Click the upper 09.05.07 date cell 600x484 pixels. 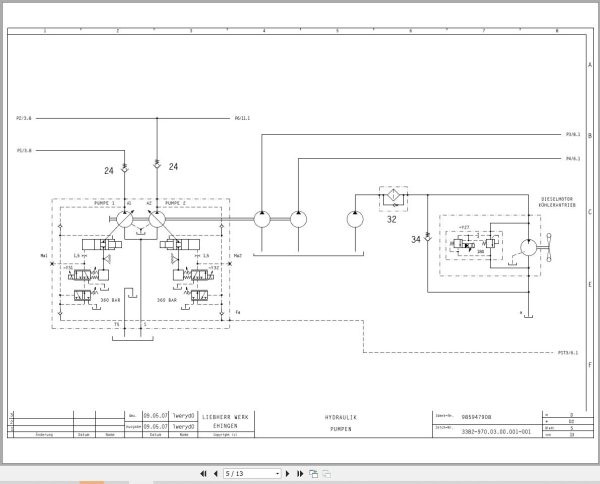click(155, 416)
